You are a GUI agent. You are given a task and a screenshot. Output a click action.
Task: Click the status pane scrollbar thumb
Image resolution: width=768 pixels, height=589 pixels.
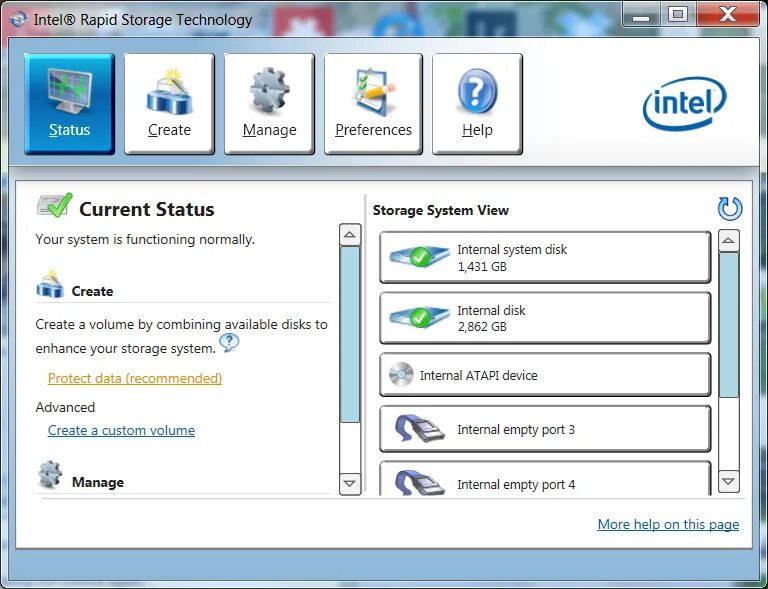(350, 334)
